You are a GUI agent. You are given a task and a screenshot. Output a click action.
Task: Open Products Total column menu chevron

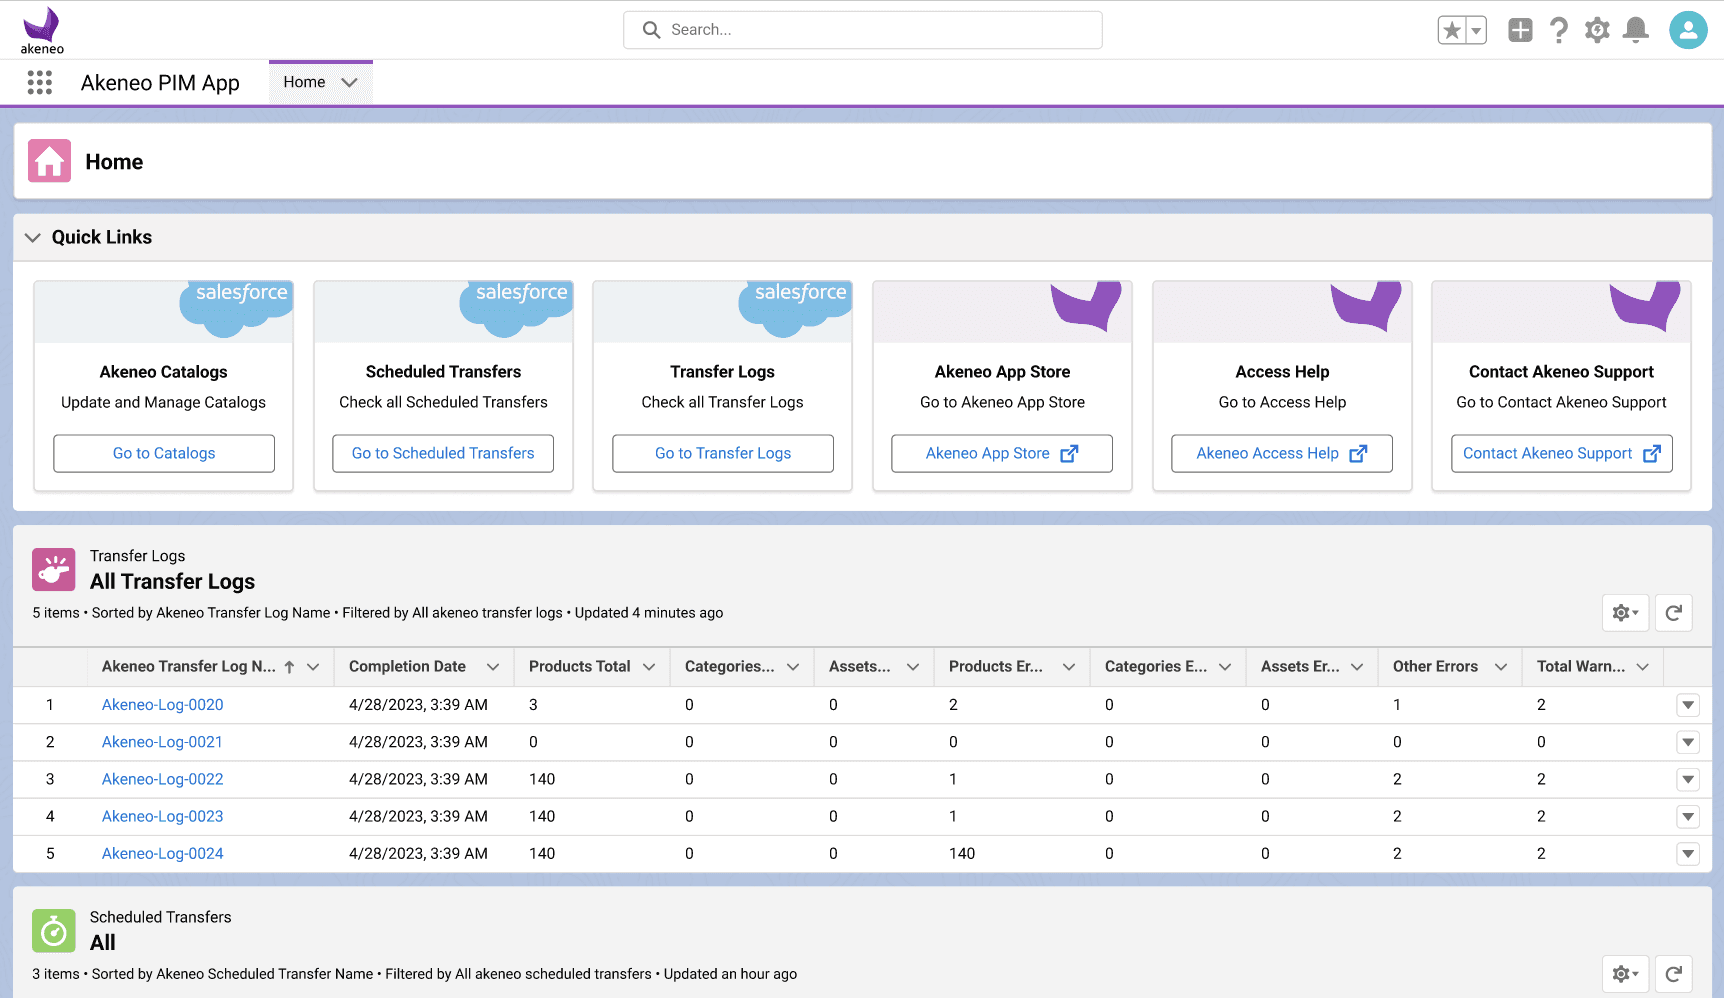point(649,667)
